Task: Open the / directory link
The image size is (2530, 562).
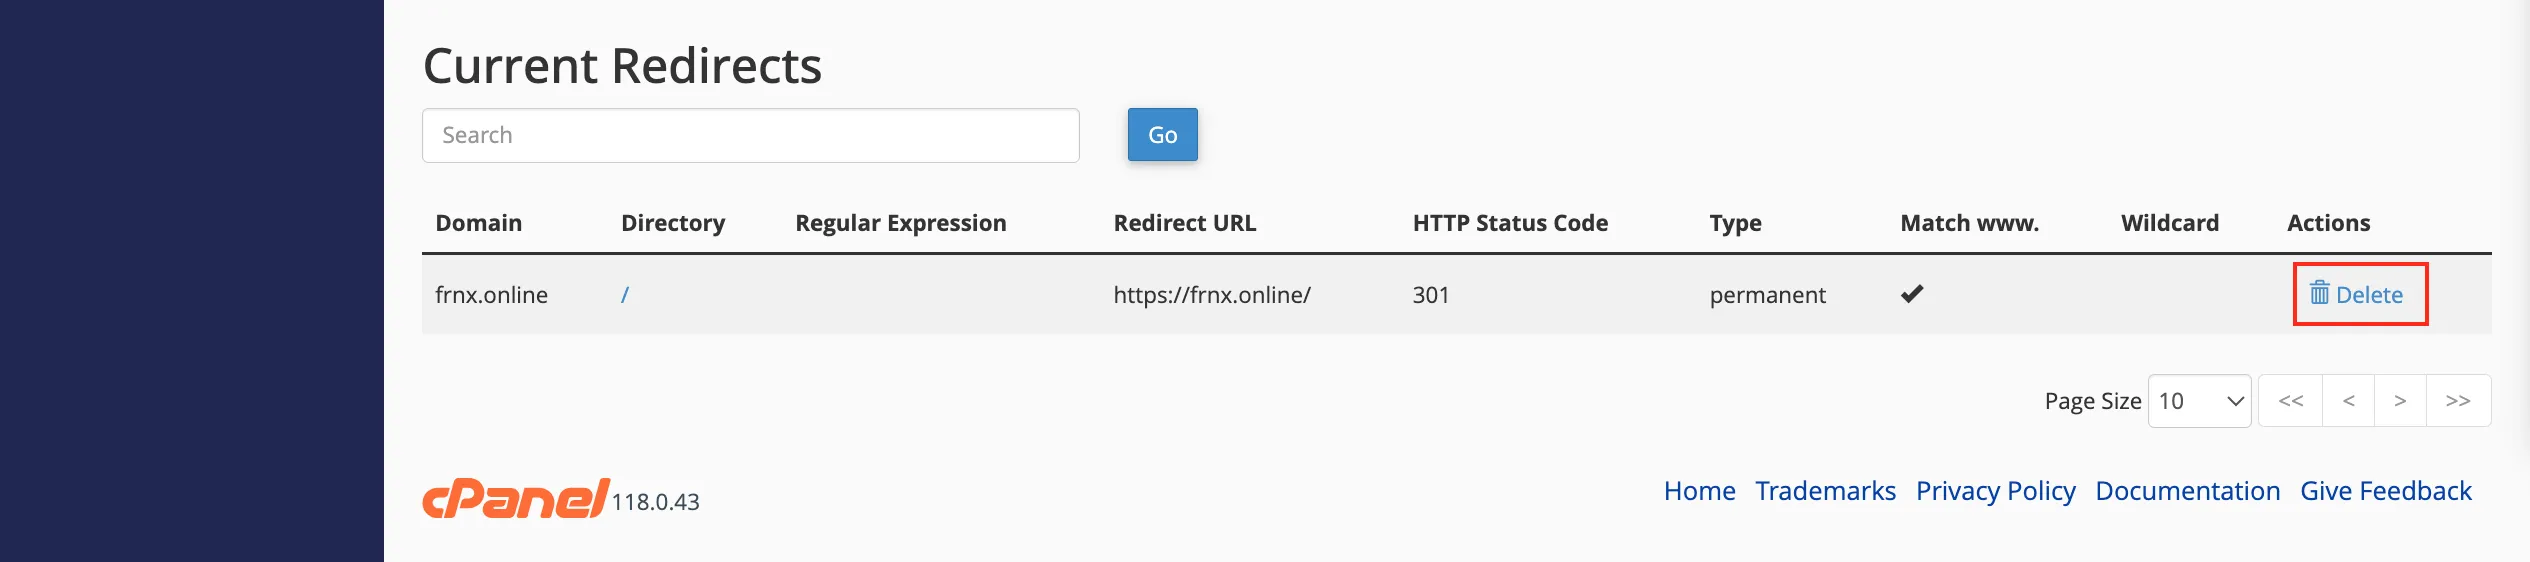Action: (x=625, y=294)
